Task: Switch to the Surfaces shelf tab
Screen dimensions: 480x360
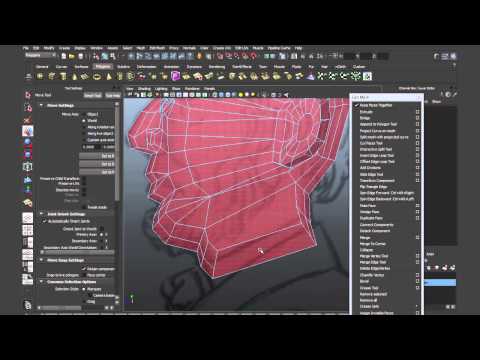Action: [x=81, y=67]
